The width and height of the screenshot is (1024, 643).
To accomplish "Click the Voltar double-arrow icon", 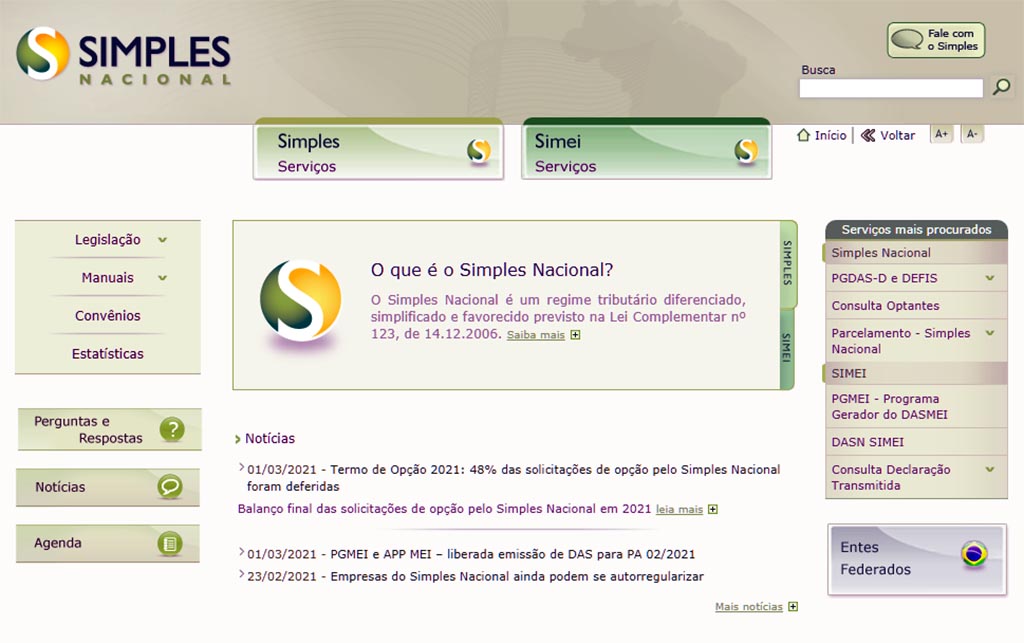I will pos(868,135).
